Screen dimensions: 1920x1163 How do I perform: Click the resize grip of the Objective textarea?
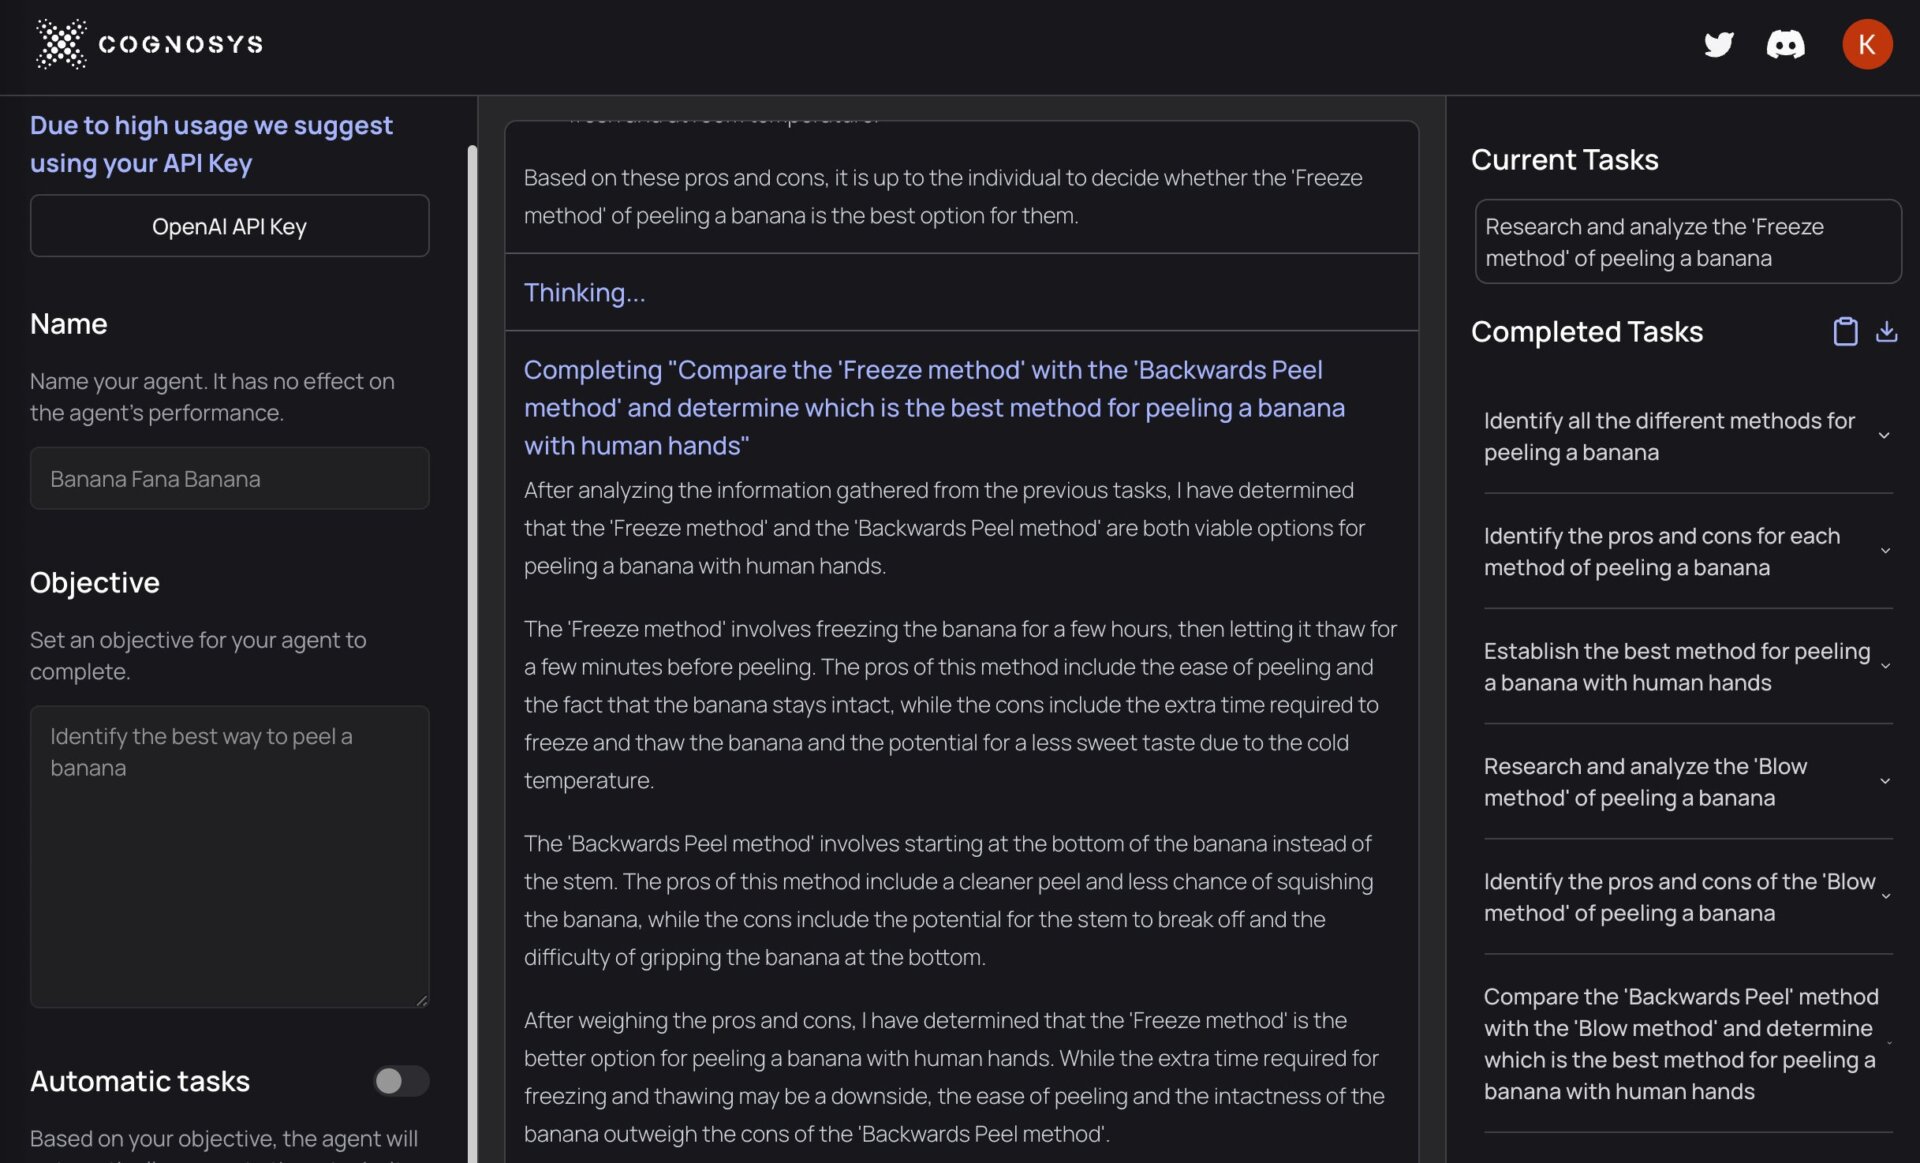(x=421, y=1001)
